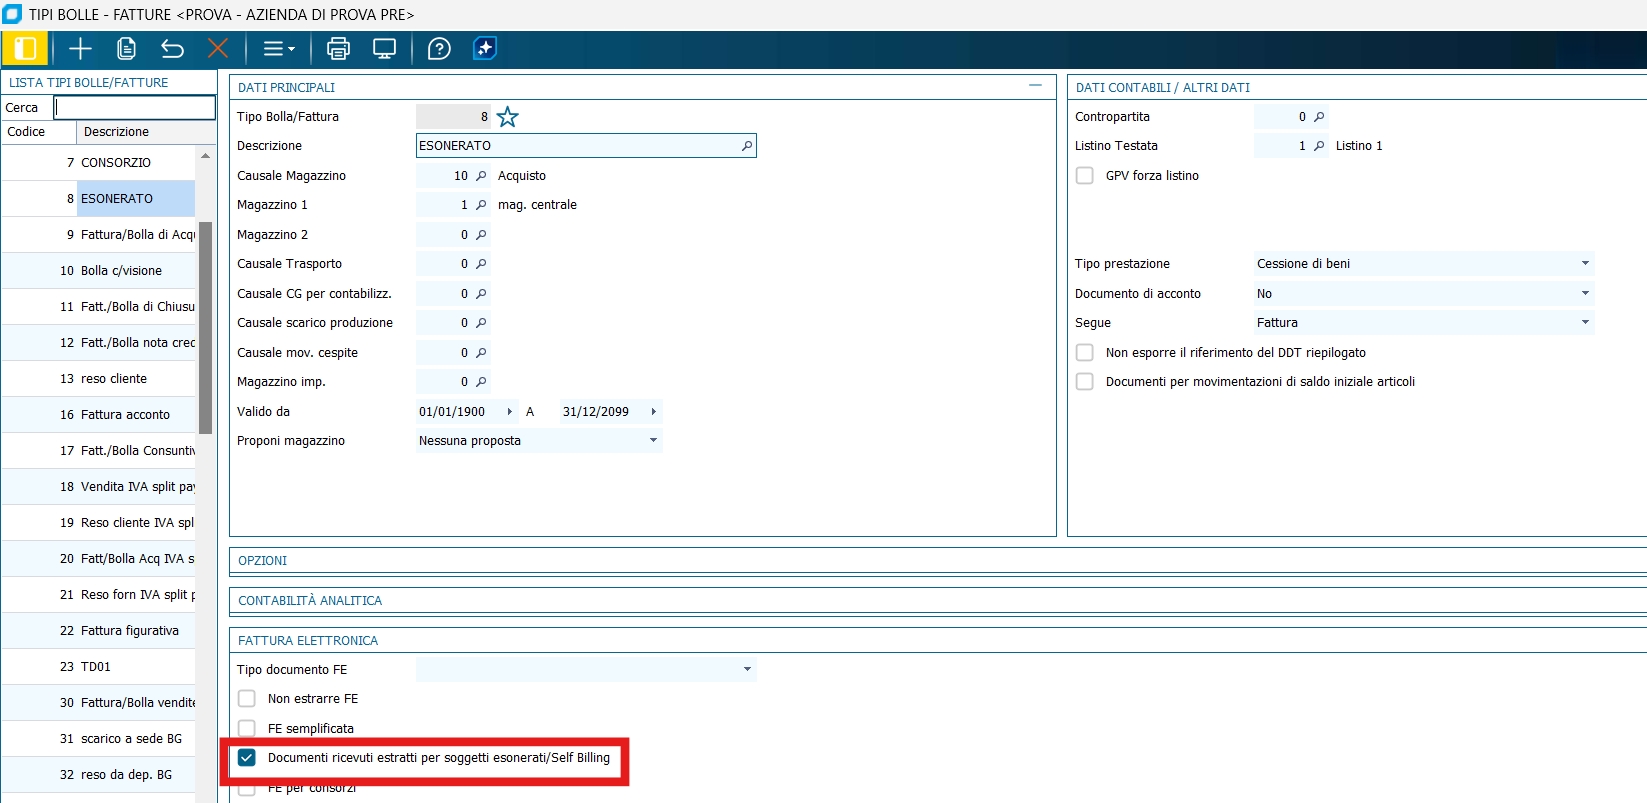Add a new record with plus icon
1647x803 pixels.
pyautogui.click(x=80, y=49)
